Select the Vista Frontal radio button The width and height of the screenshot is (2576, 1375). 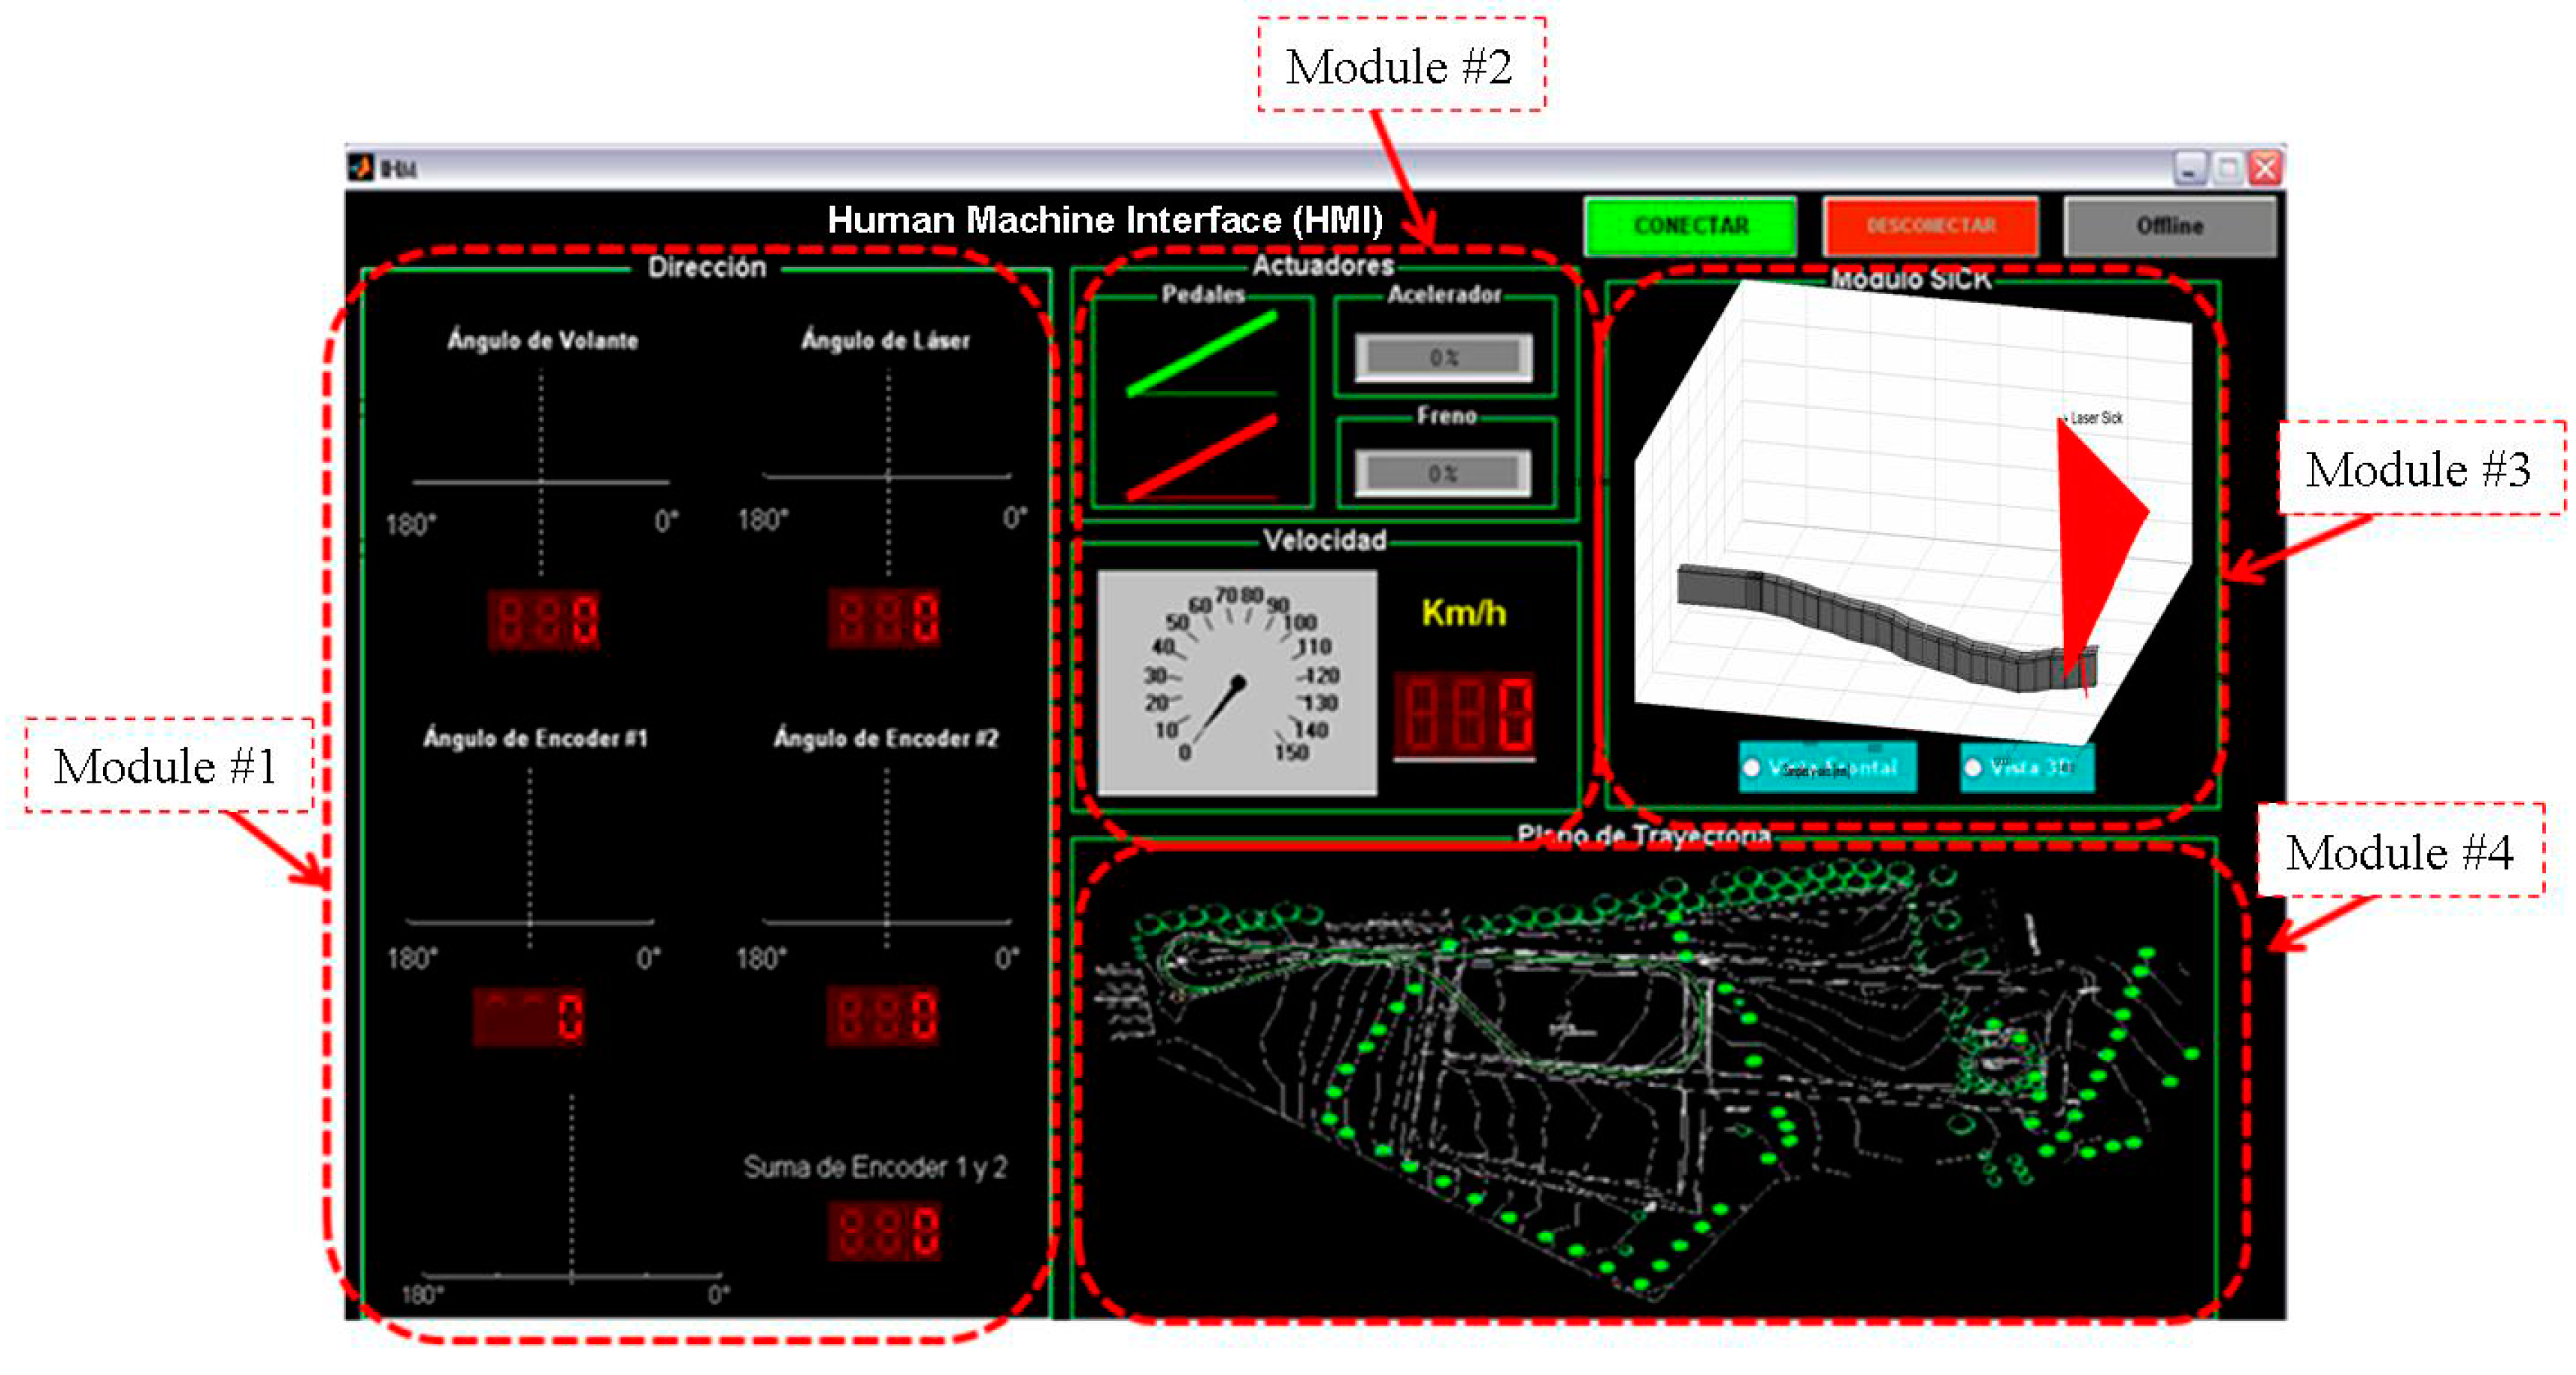coord(1751,768)
